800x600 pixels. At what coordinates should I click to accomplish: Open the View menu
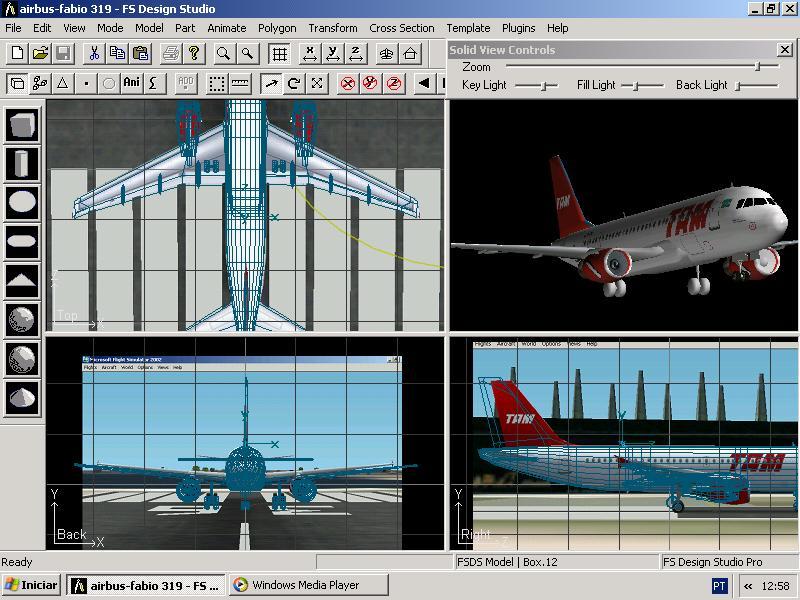pos(74,28)
